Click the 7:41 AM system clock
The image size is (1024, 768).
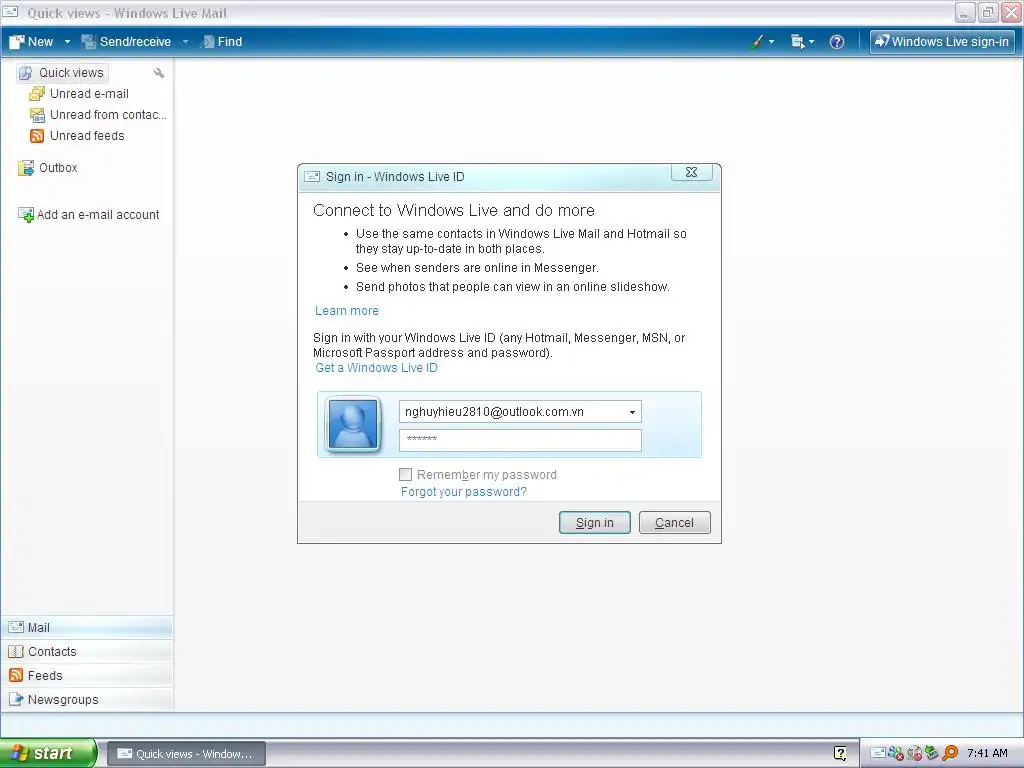pyautogui.click(x=987, y=753)
